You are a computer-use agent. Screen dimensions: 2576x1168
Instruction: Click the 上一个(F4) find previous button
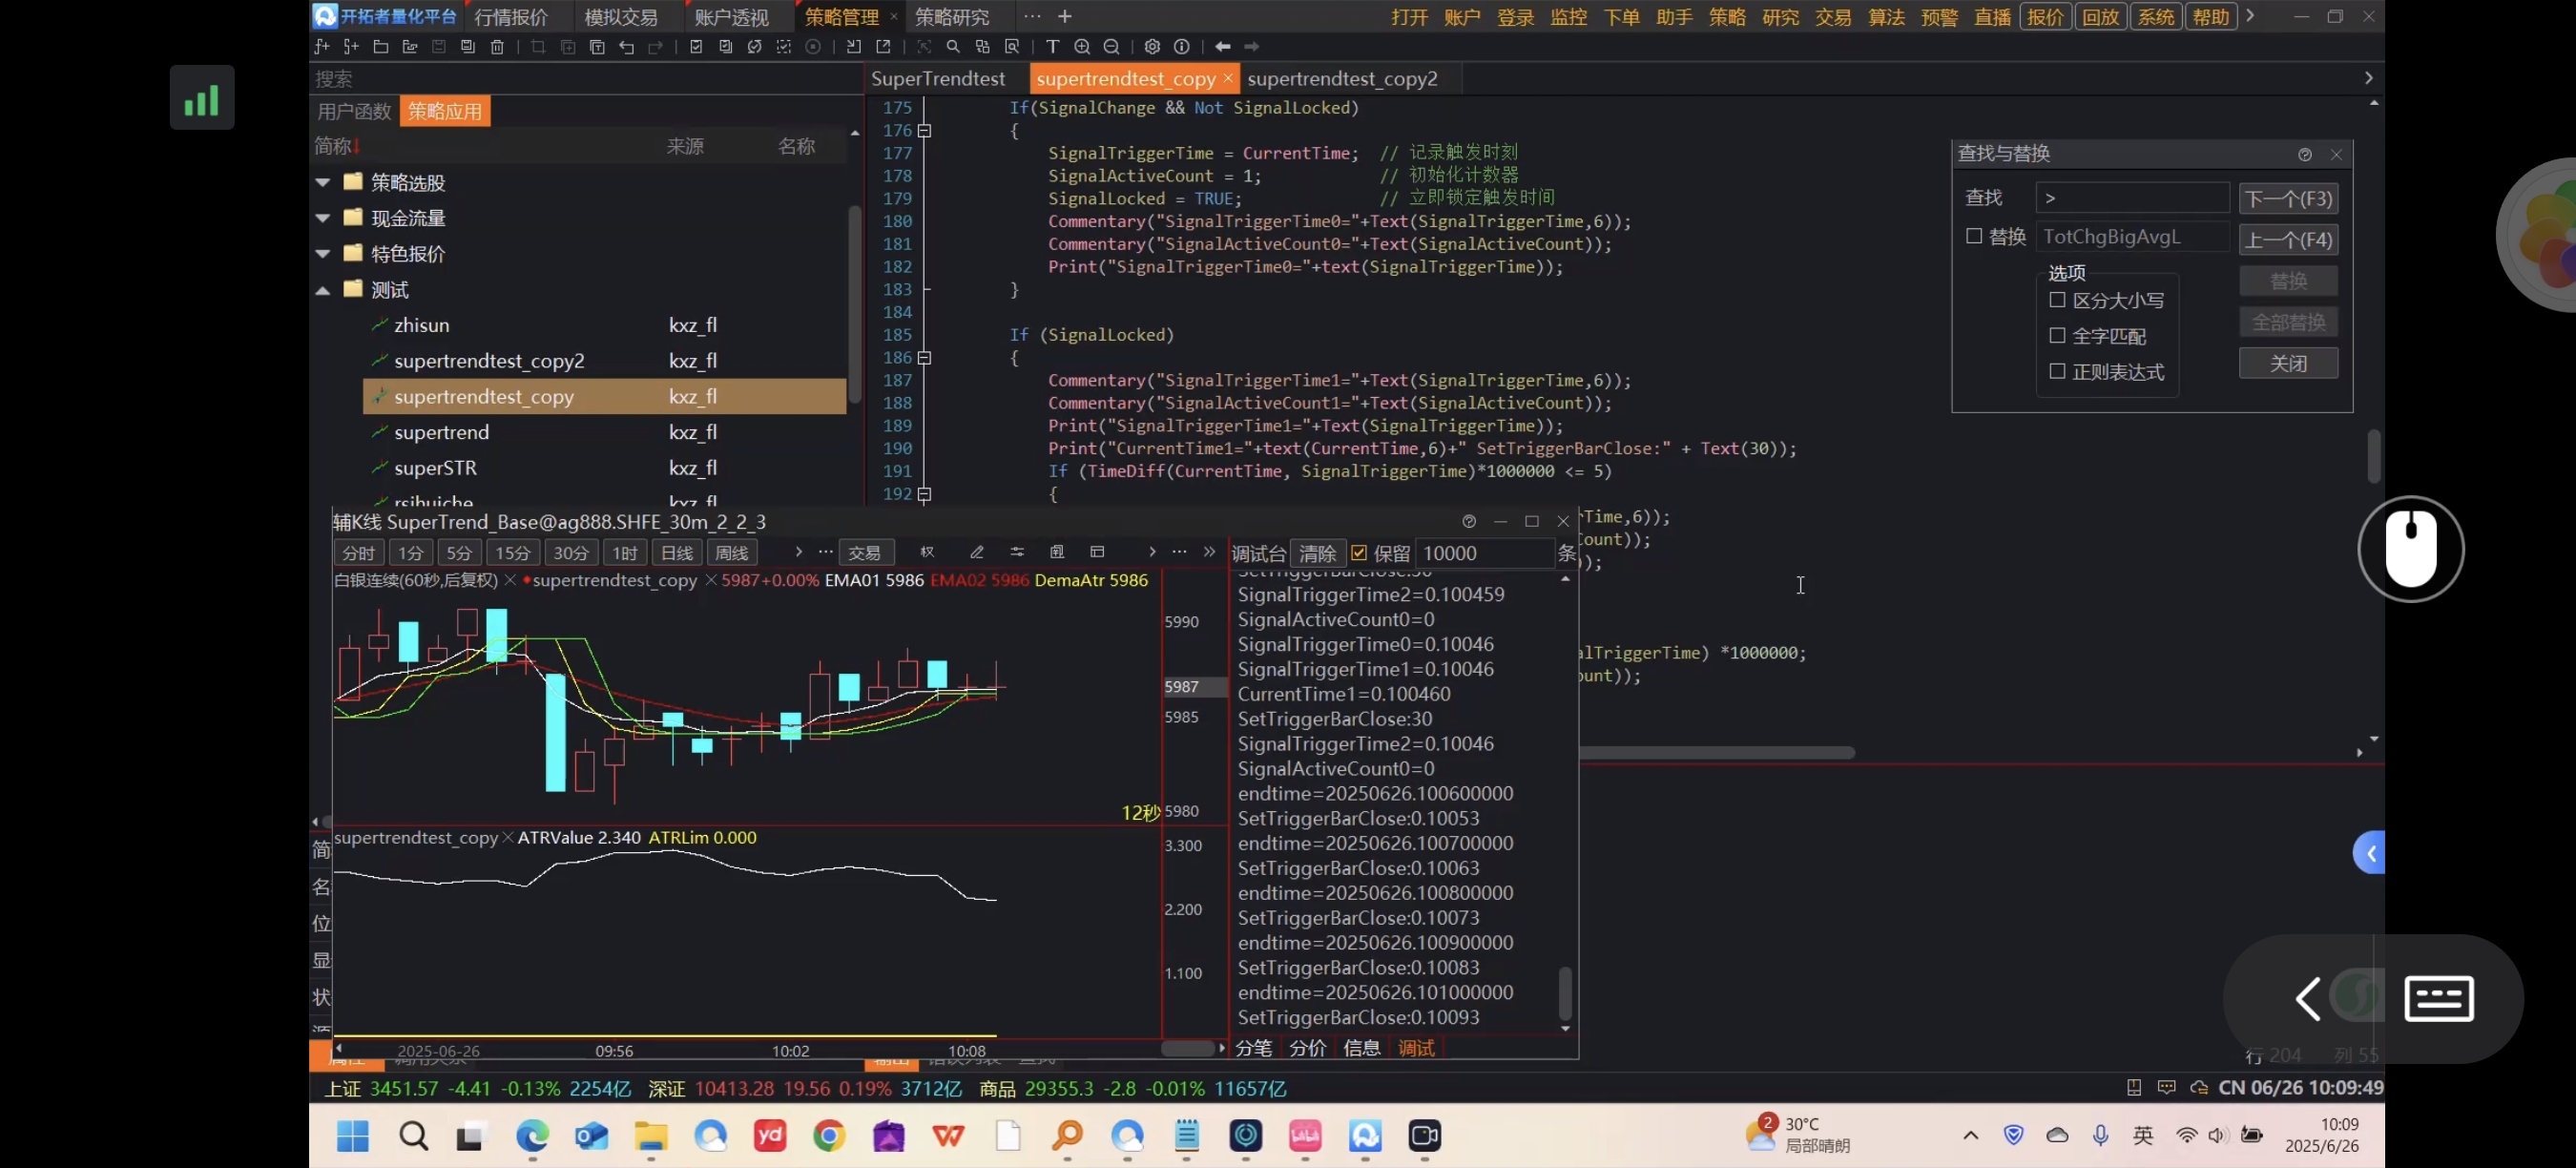point(2288,239)
